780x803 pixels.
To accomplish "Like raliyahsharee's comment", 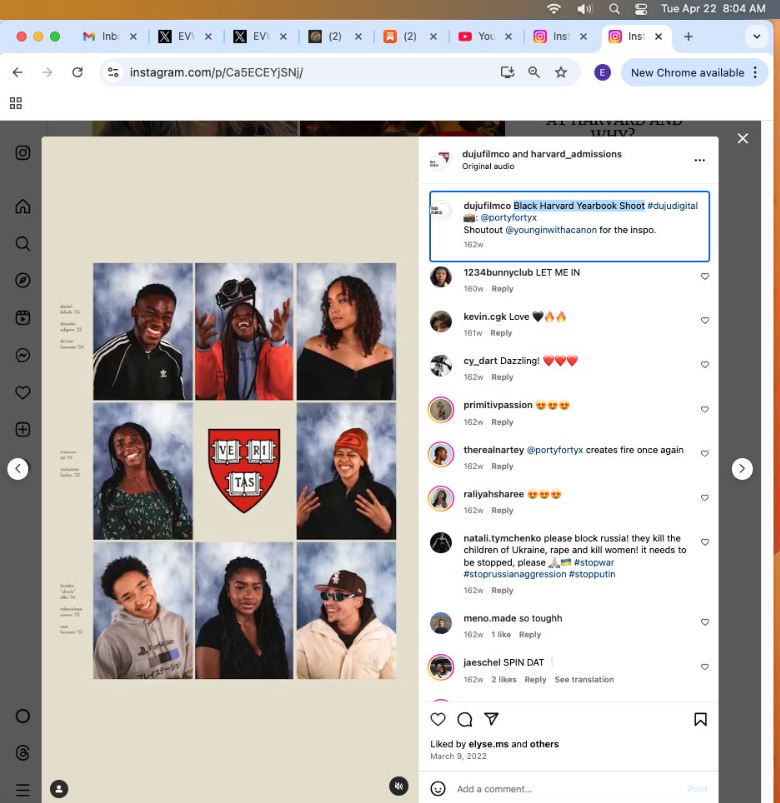I will pyautogui.click(x=705, y=498).
